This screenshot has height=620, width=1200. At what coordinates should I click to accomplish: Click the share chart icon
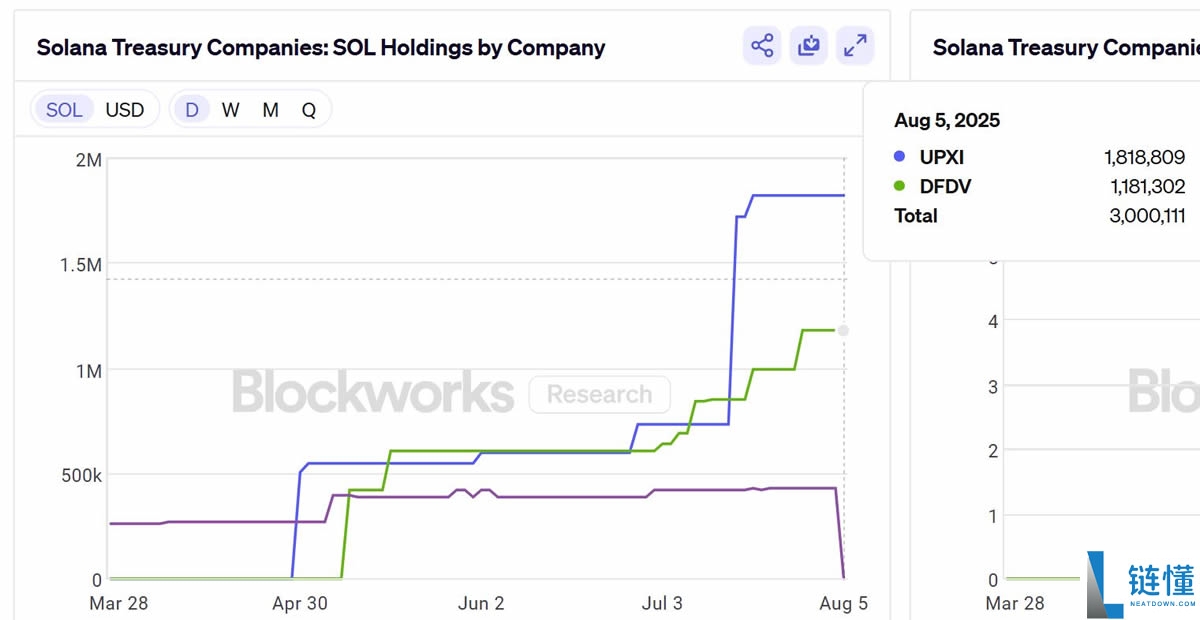click(x=762, y=46)
